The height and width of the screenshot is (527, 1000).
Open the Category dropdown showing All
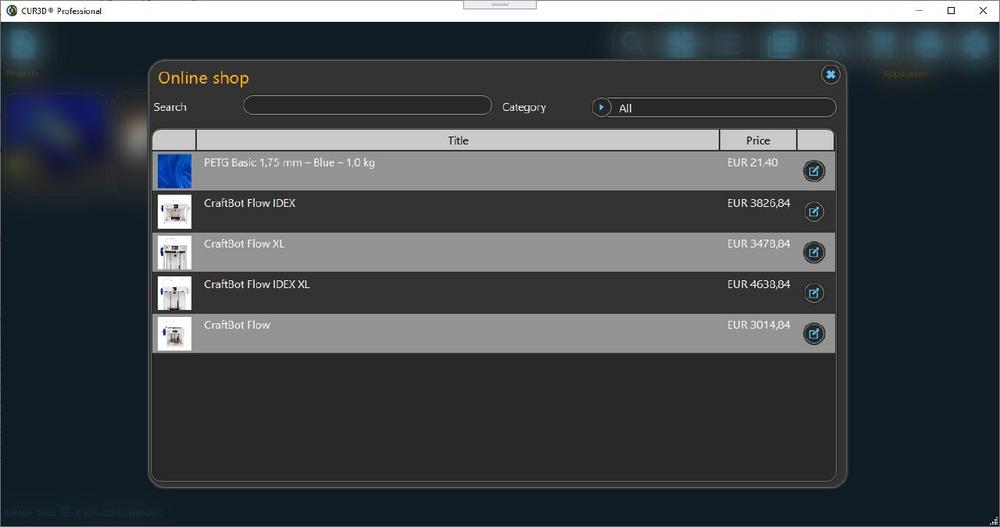714,107
